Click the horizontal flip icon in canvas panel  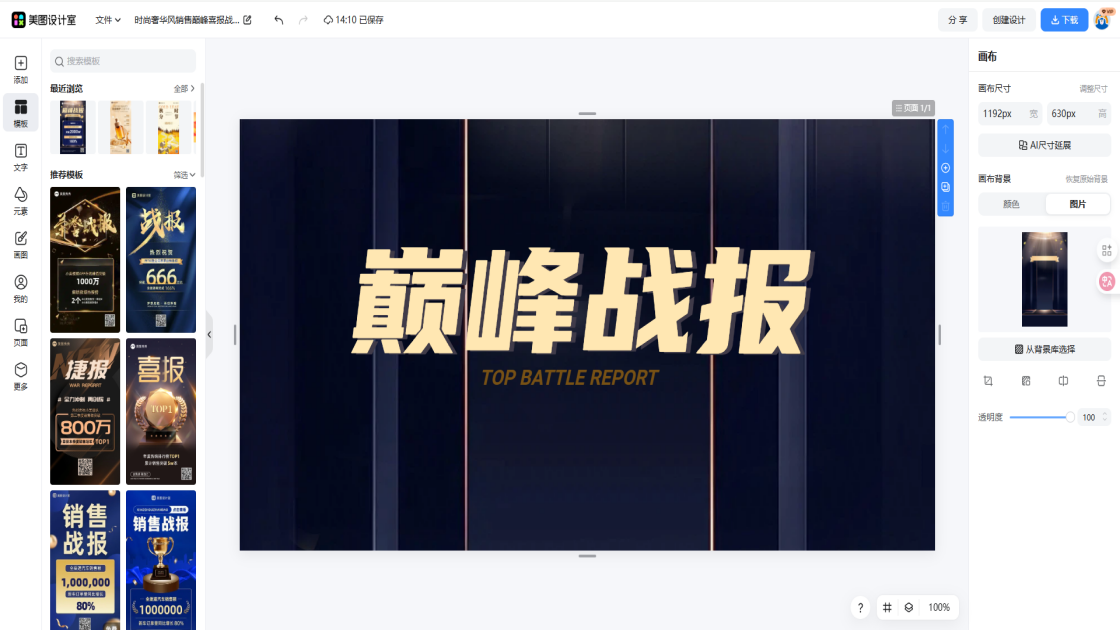click(1063, 381)
